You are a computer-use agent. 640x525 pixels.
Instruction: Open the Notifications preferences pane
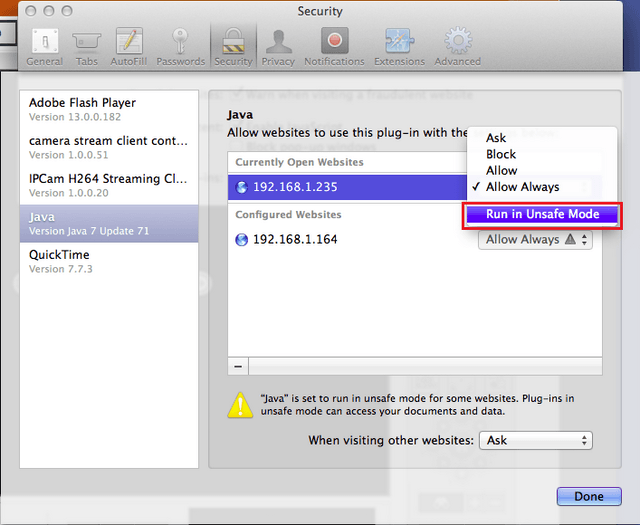(334, 47)
